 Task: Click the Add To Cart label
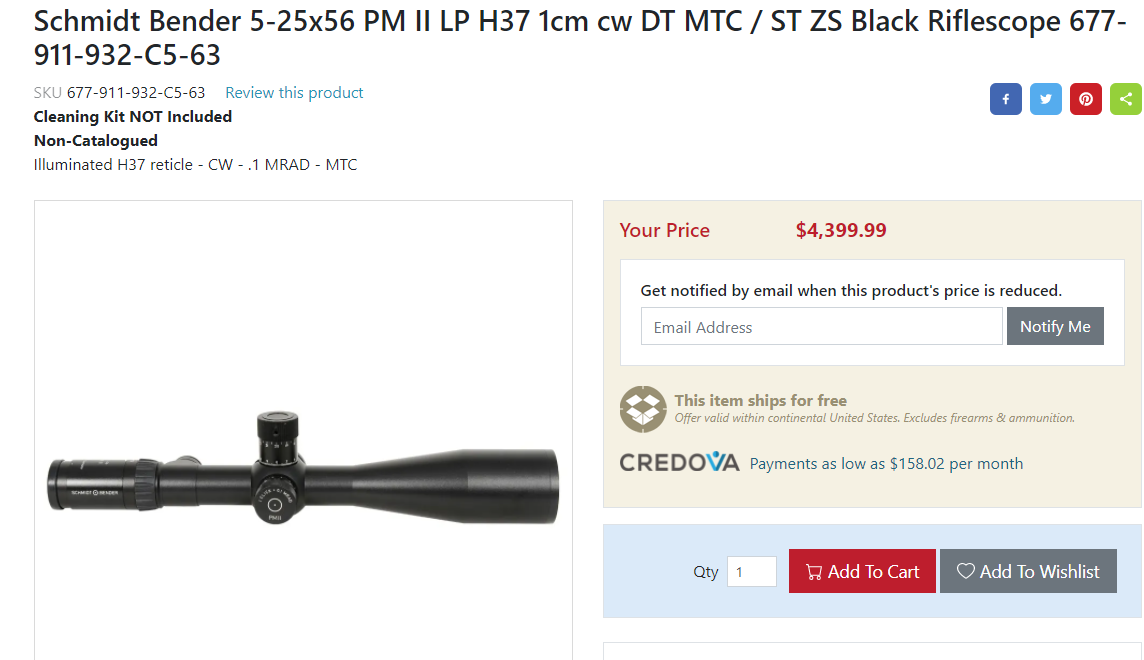[x=873, y=572]
